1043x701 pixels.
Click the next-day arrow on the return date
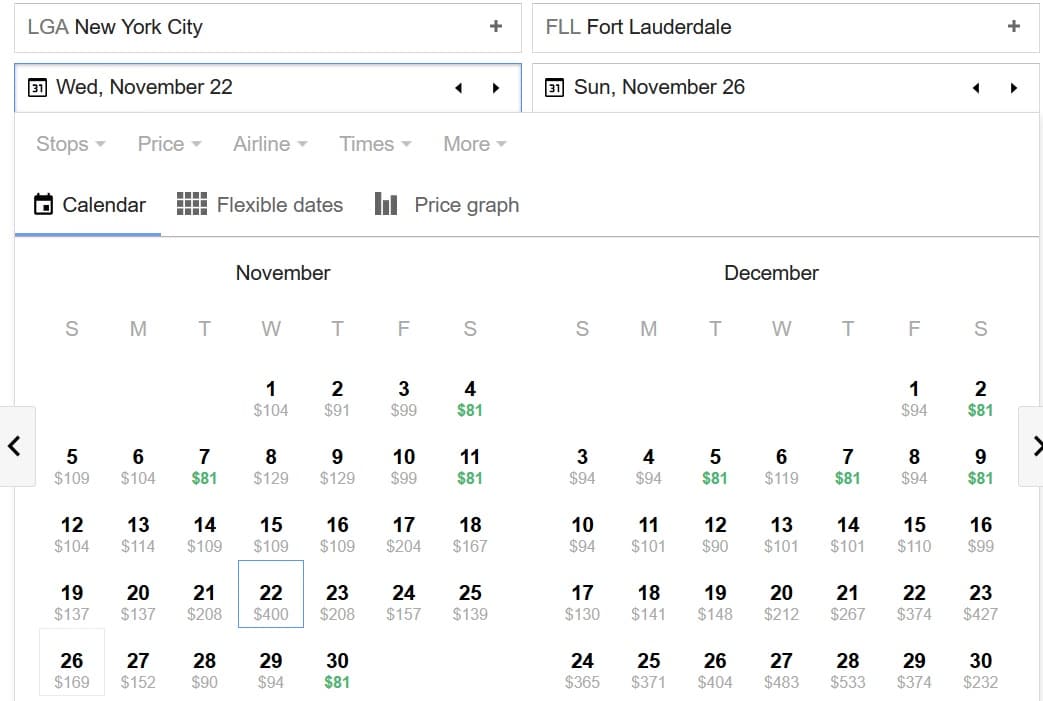[1014, 88]
